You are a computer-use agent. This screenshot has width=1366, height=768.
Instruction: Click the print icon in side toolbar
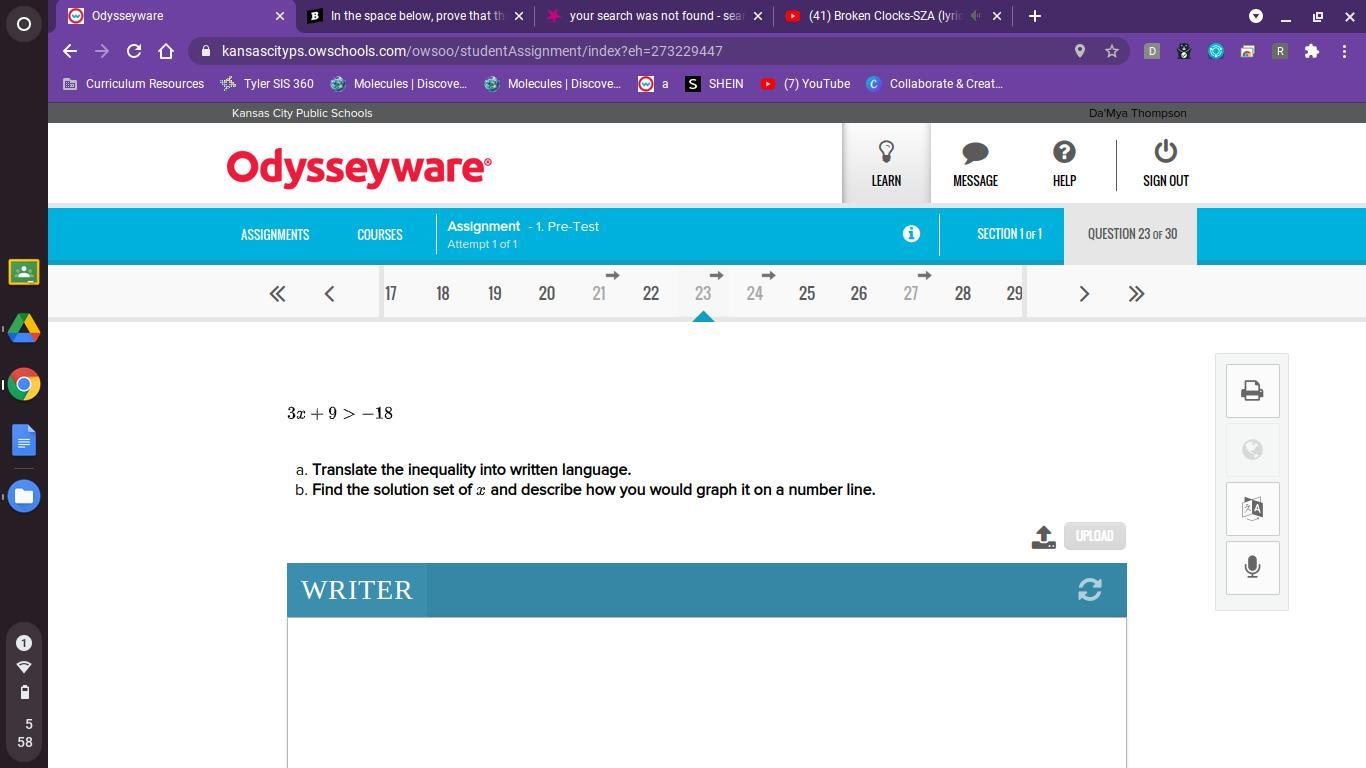click(x=1252, y=391)
